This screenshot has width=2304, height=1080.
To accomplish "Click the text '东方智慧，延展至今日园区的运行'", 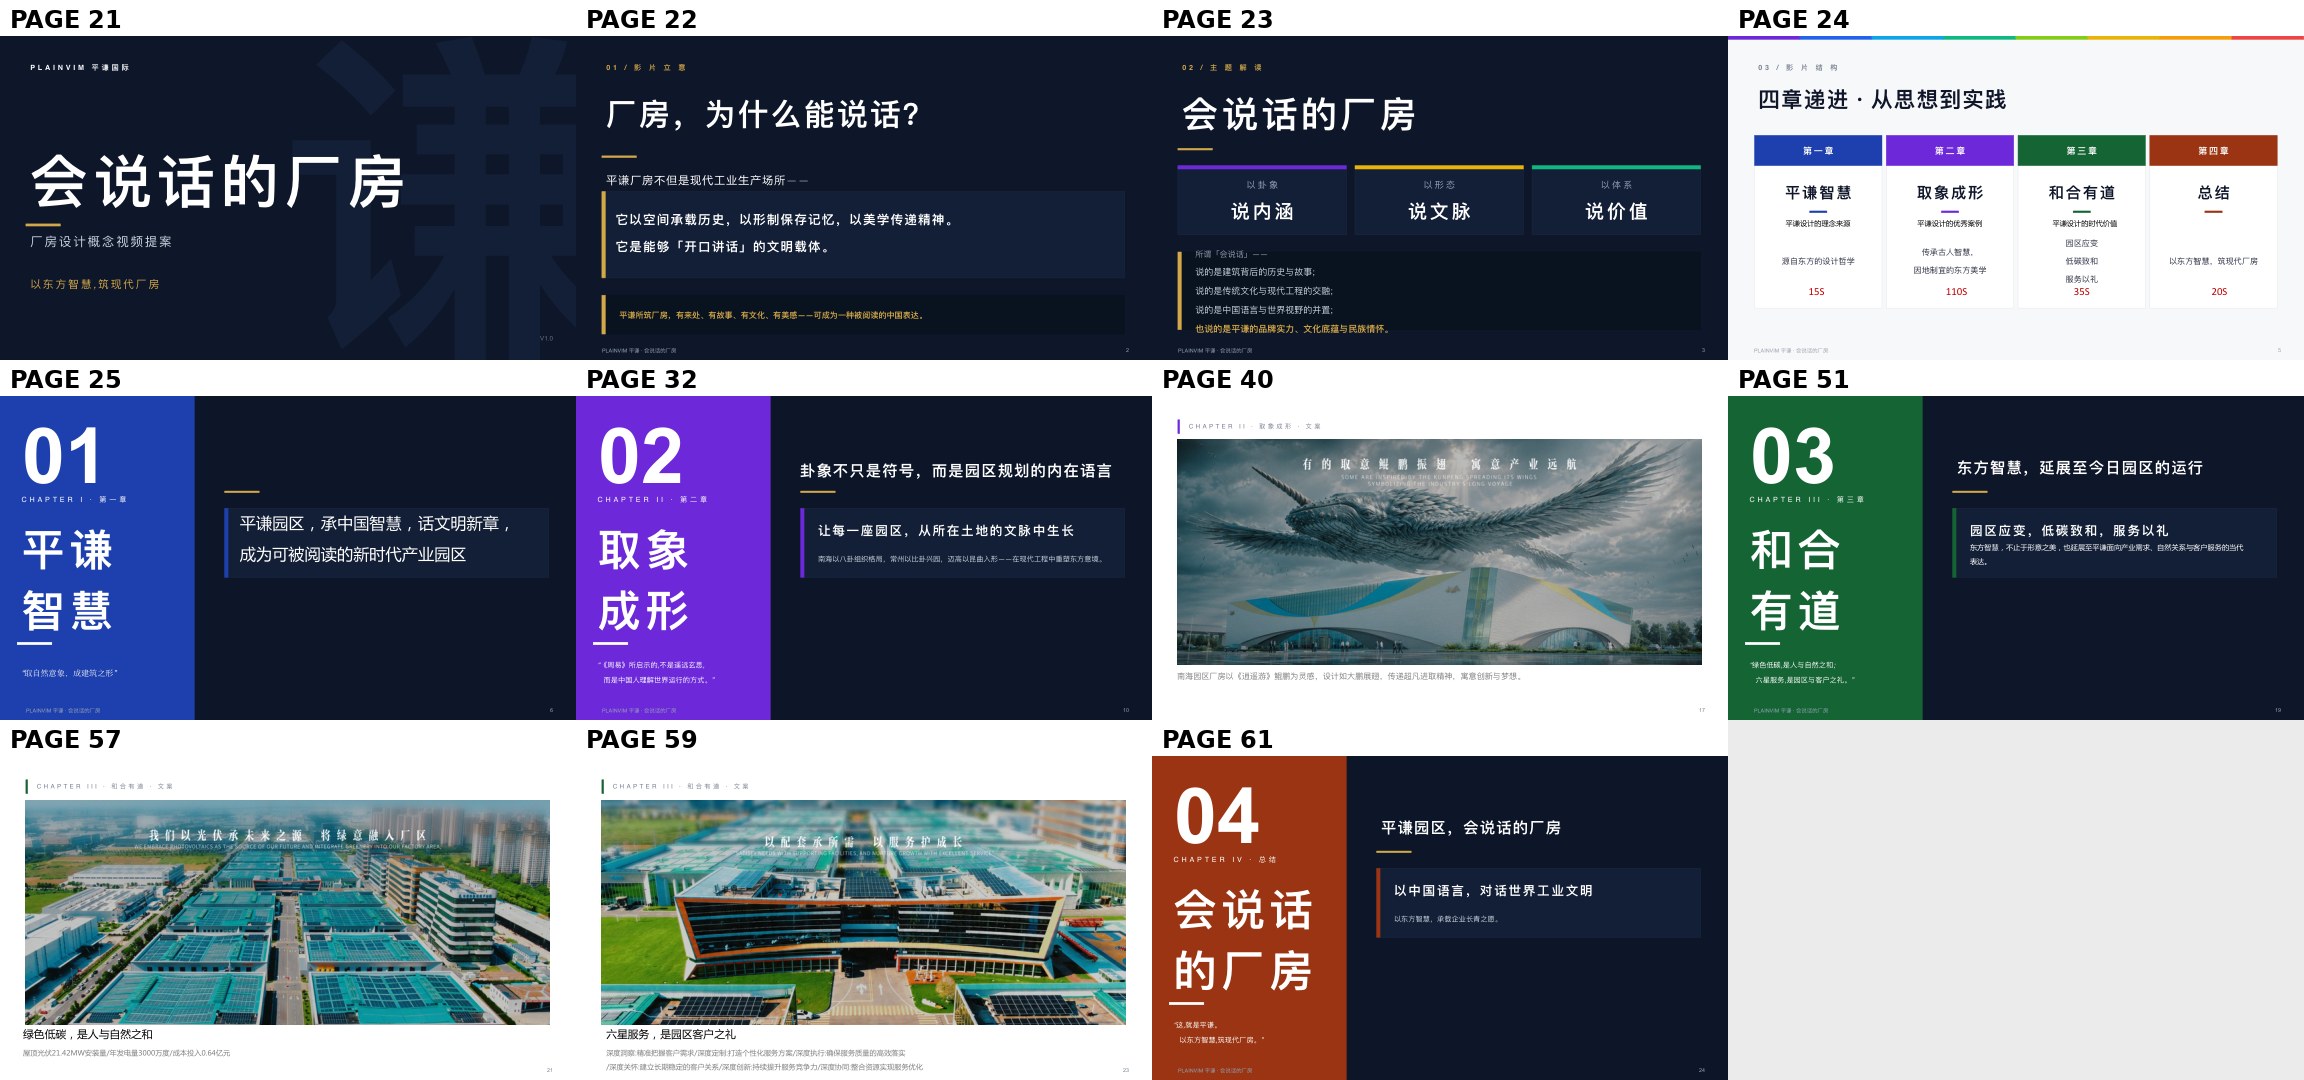I will tap(2080, 468).
